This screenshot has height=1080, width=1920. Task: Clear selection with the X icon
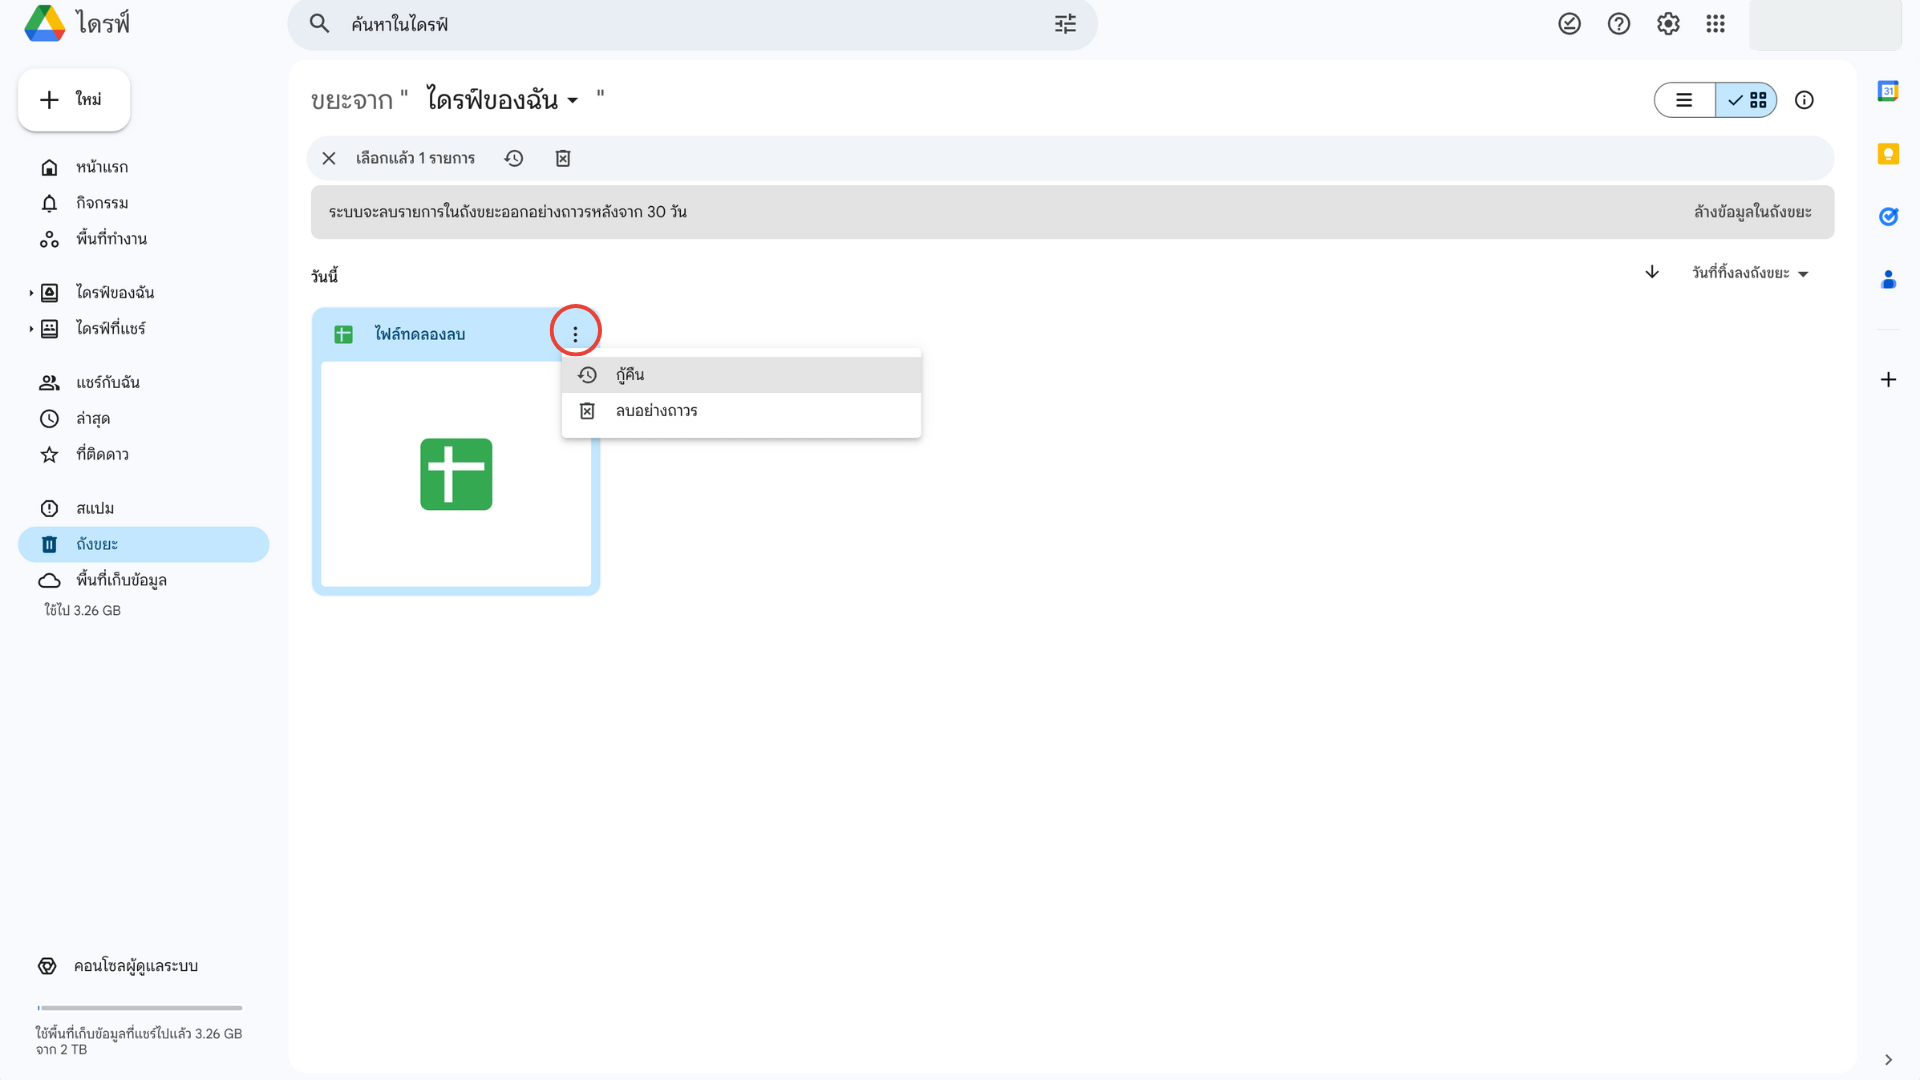pyautogui.click(x=329, y=158)
